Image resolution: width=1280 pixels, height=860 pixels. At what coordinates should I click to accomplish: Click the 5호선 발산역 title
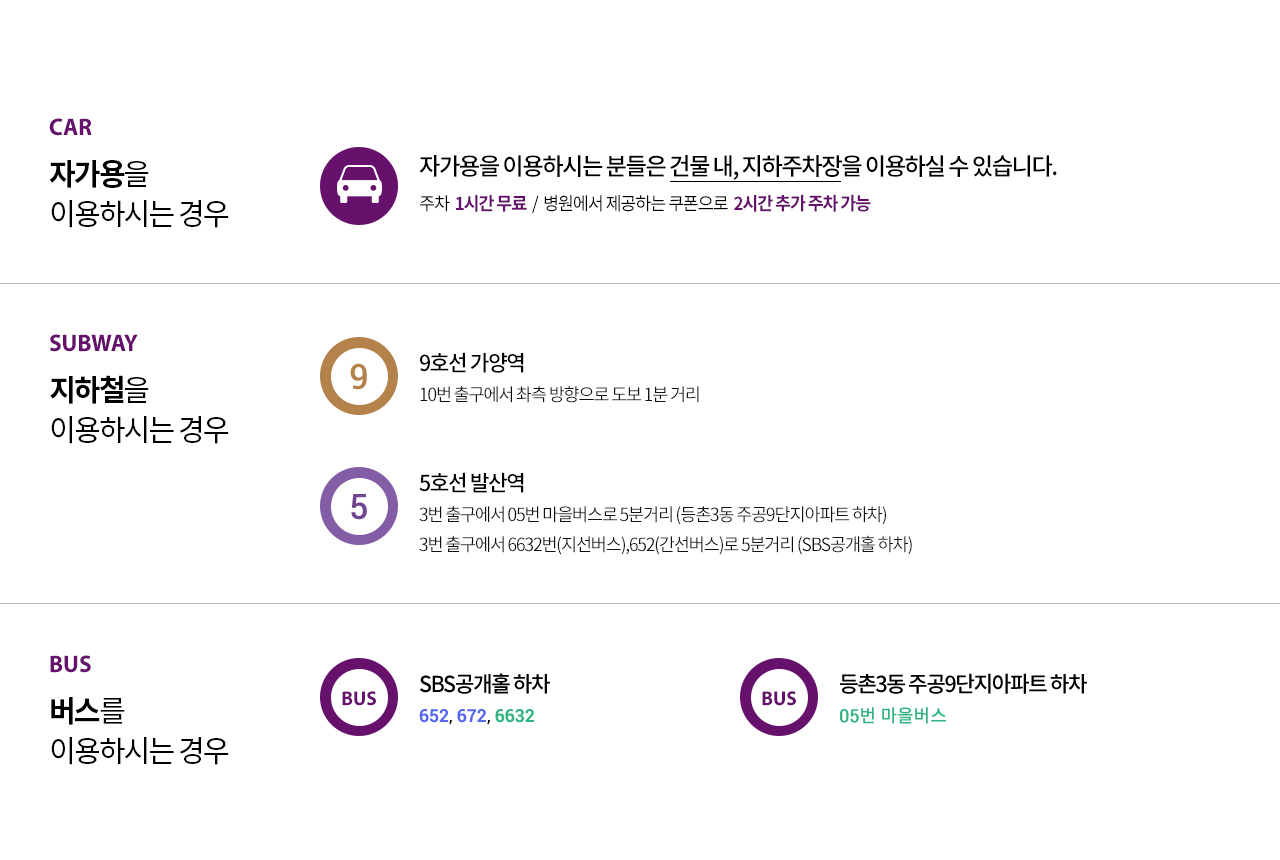472,483
